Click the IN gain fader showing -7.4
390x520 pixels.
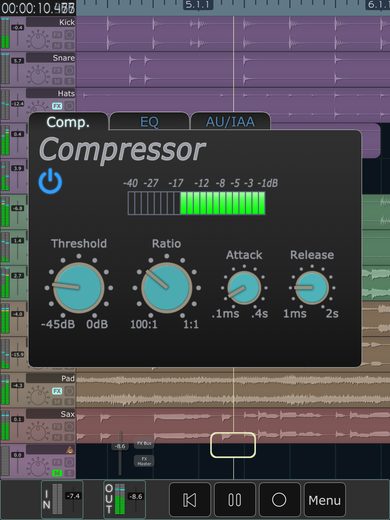pos(73,496)
